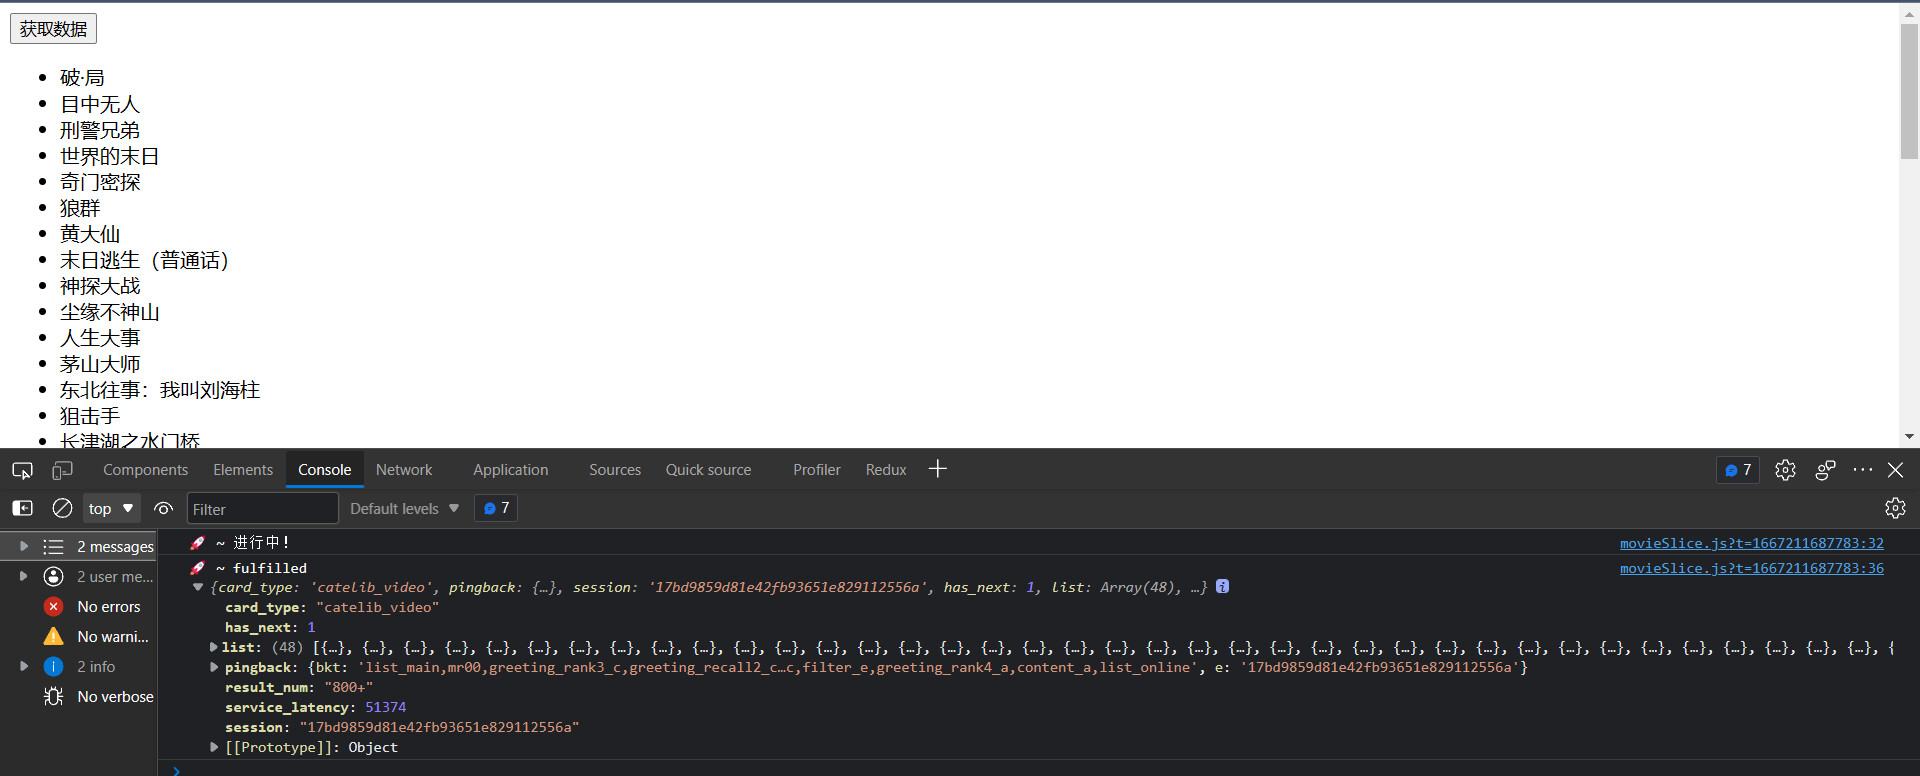Open the top JavaScript context dropdown
Screen dimensions: 1920x776
(x=111, y=508)
